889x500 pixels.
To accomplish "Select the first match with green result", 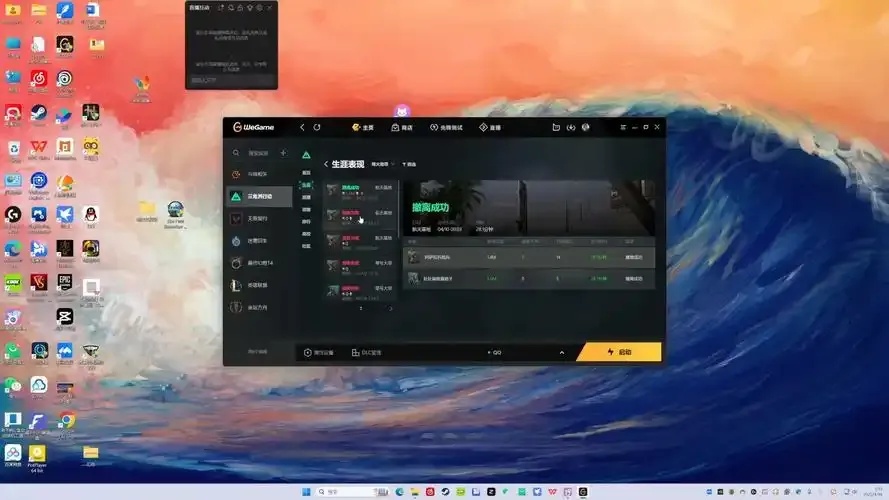I will (x=361, y=192).
